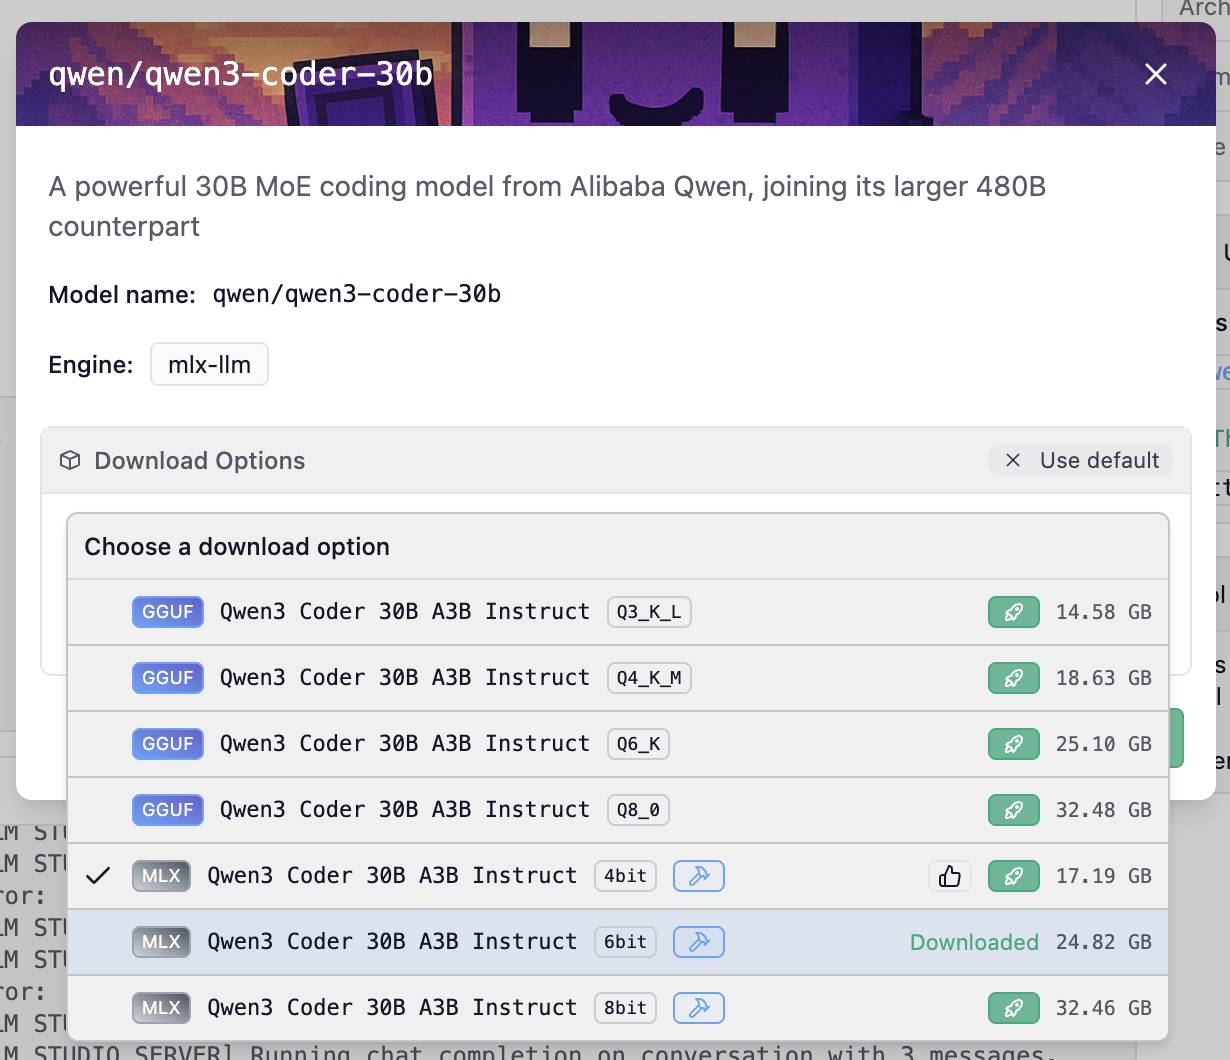Image resolution: width=1230 pixels, height=1060 pixels.
Task: Click the hammer icon on the 8bit MLX row
Action: click(x=698, y=1007)
